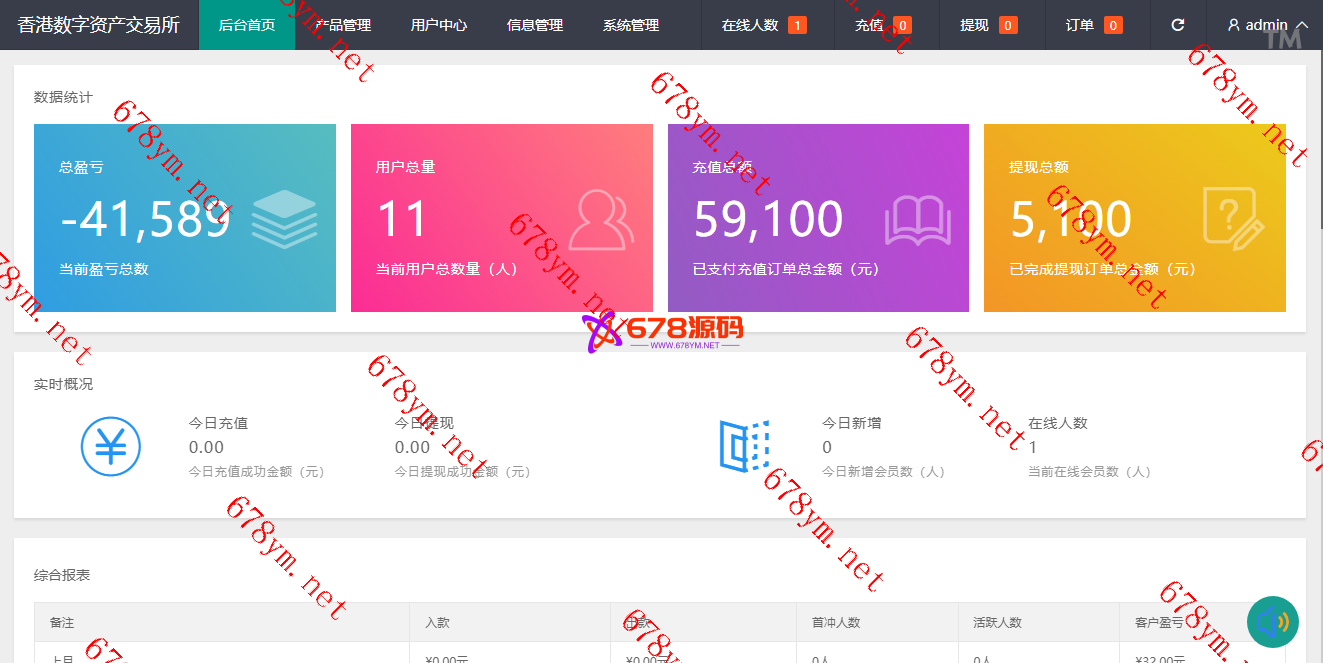
Task: Open the 系统管理 menu
Action: [631, 25]
